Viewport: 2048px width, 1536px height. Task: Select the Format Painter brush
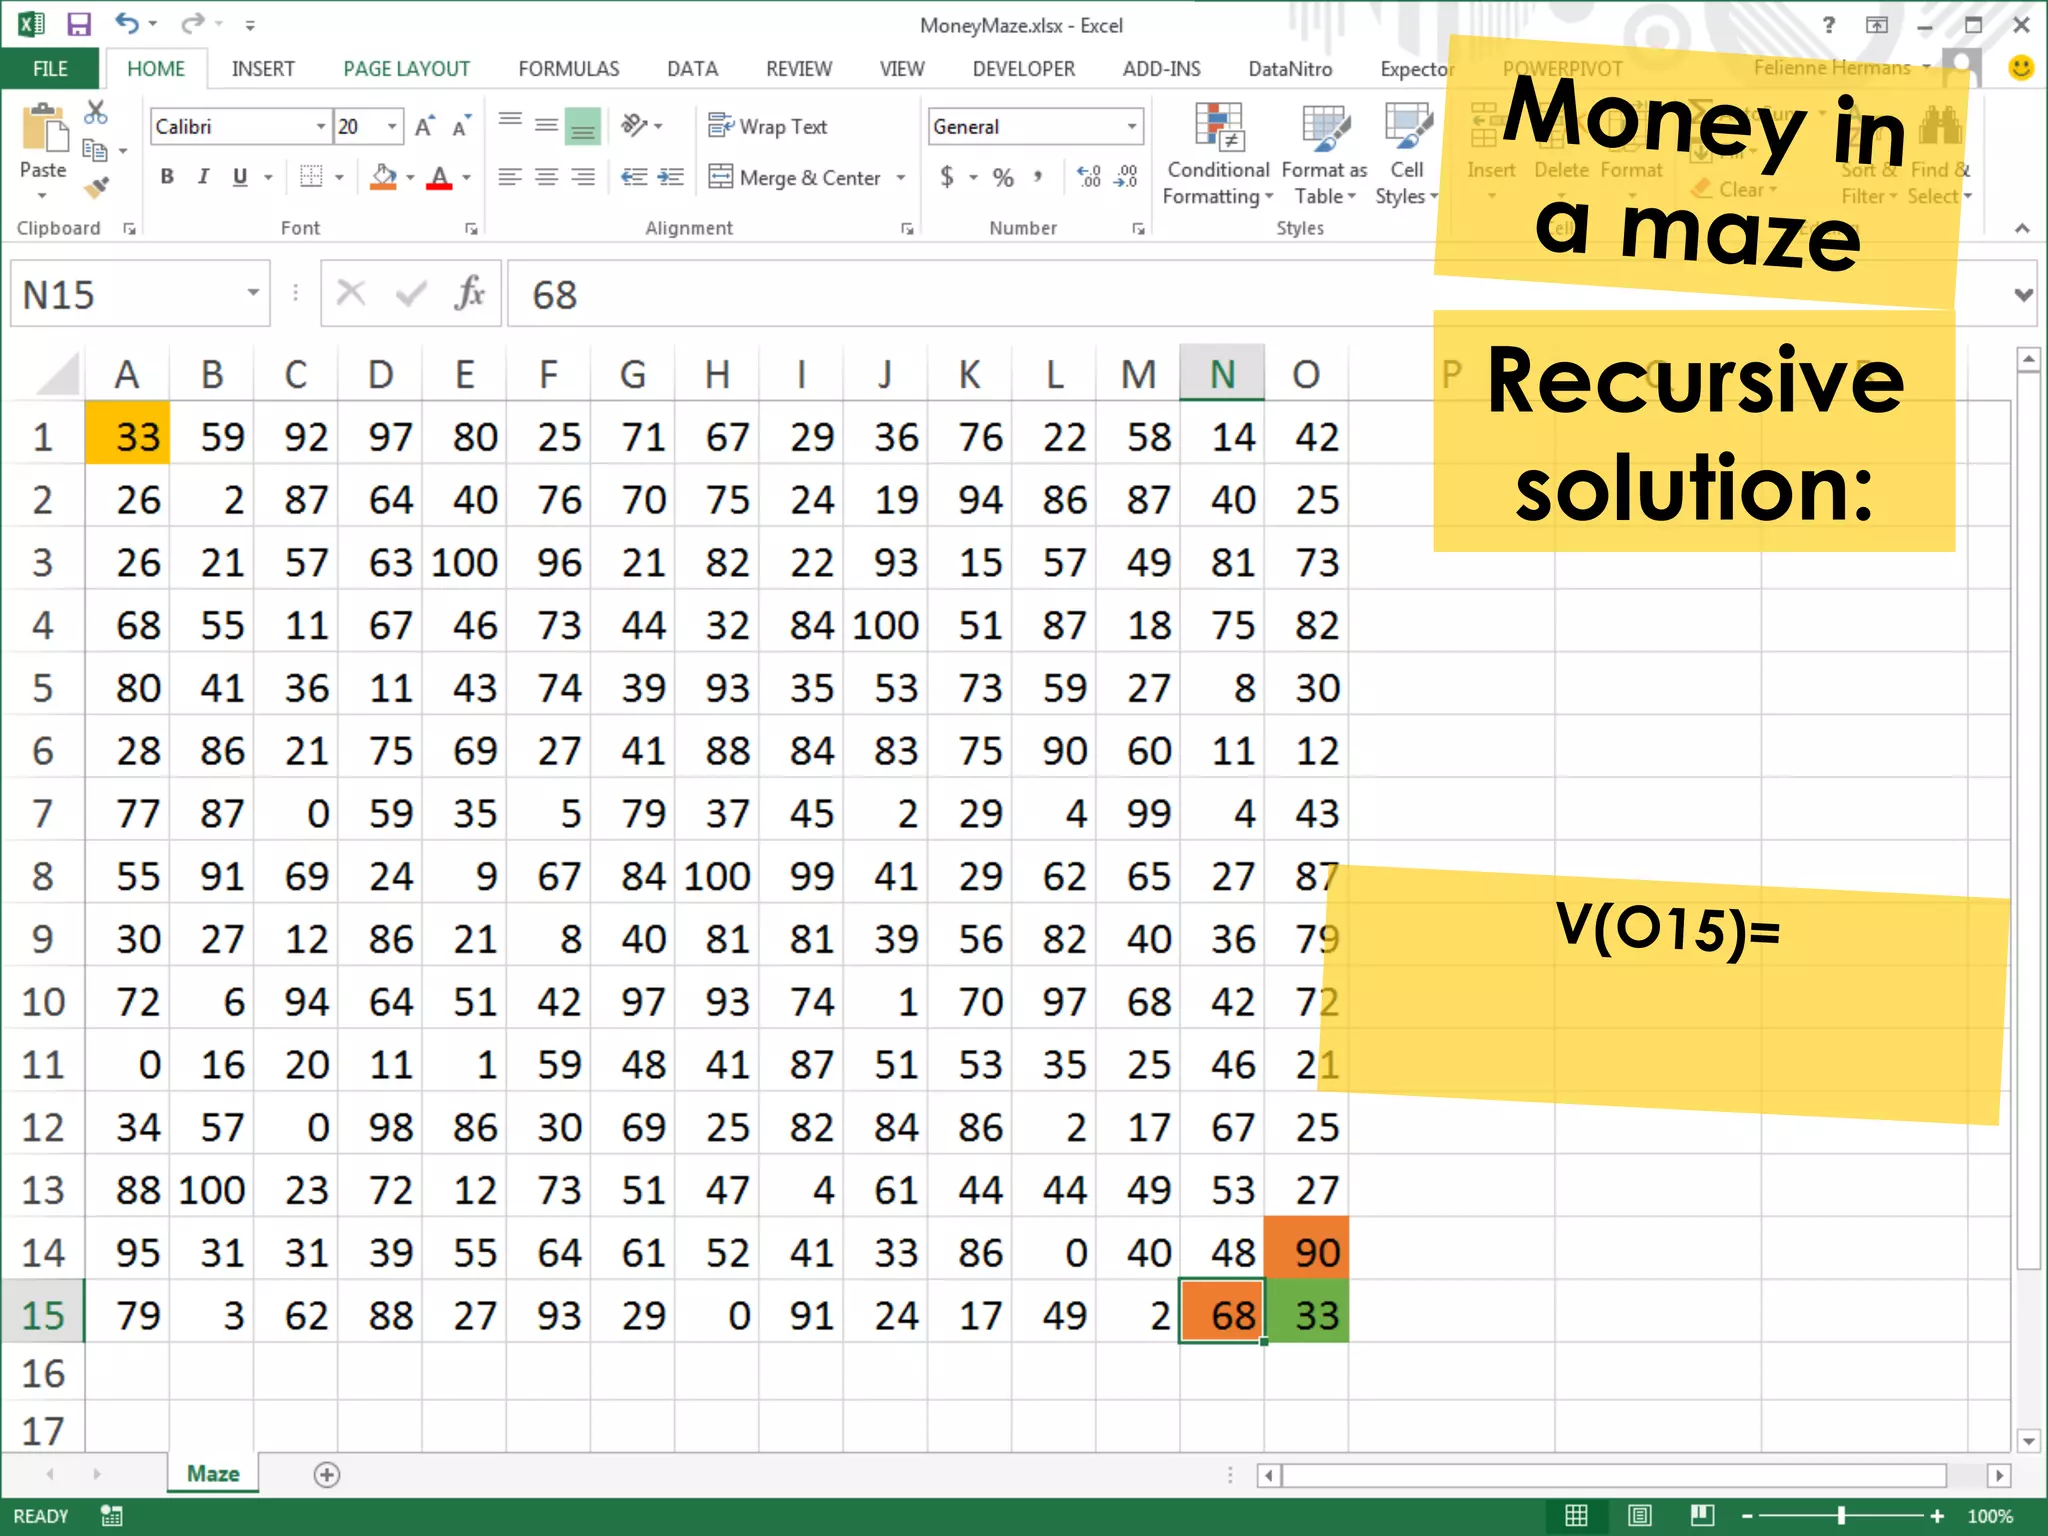click(x=95, y=188)
